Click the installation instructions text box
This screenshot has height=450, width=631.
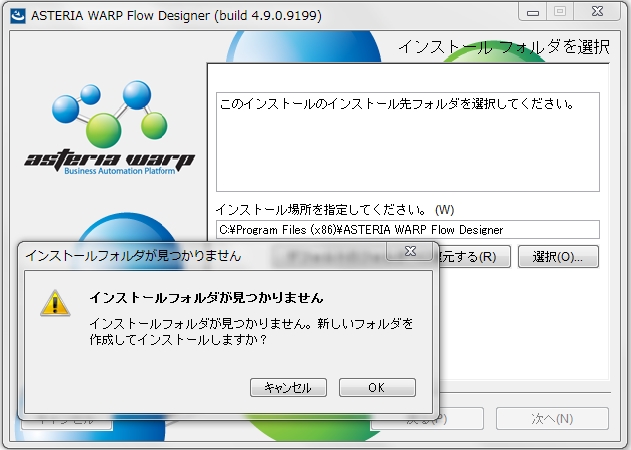(407, 141)
